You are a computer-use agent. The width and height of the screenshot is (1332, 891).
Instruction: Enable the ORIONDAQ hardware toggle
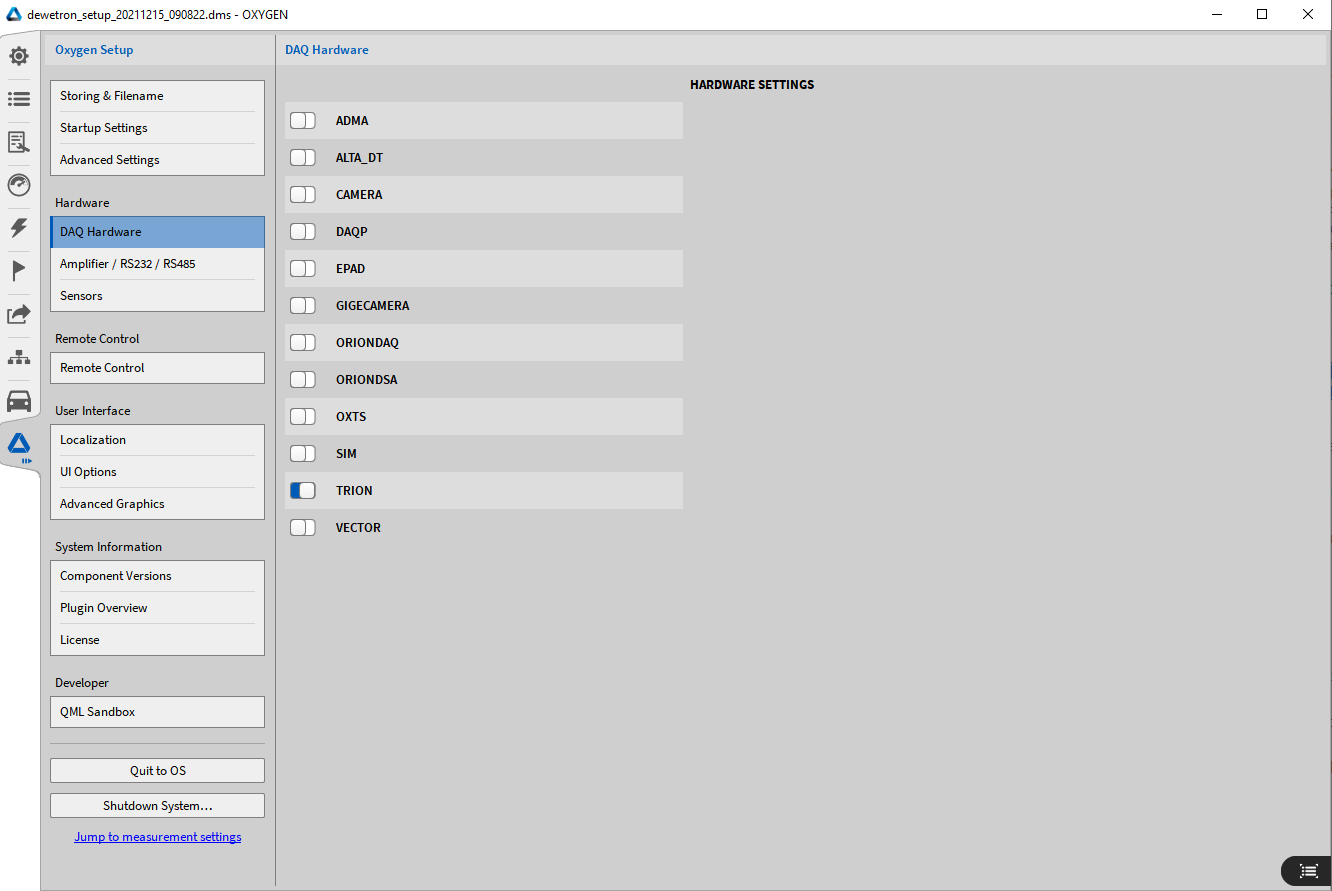303,343
